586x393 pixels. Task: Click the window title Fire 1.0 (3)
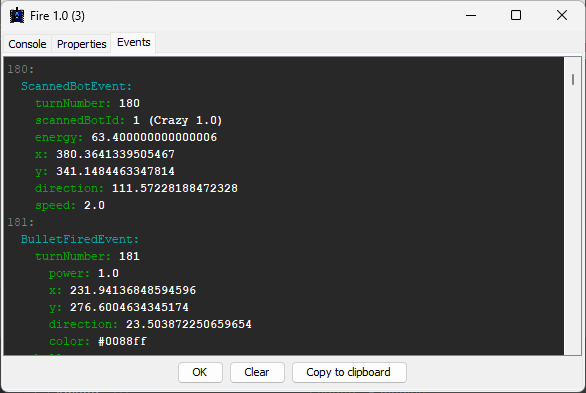tap(58, 16)
